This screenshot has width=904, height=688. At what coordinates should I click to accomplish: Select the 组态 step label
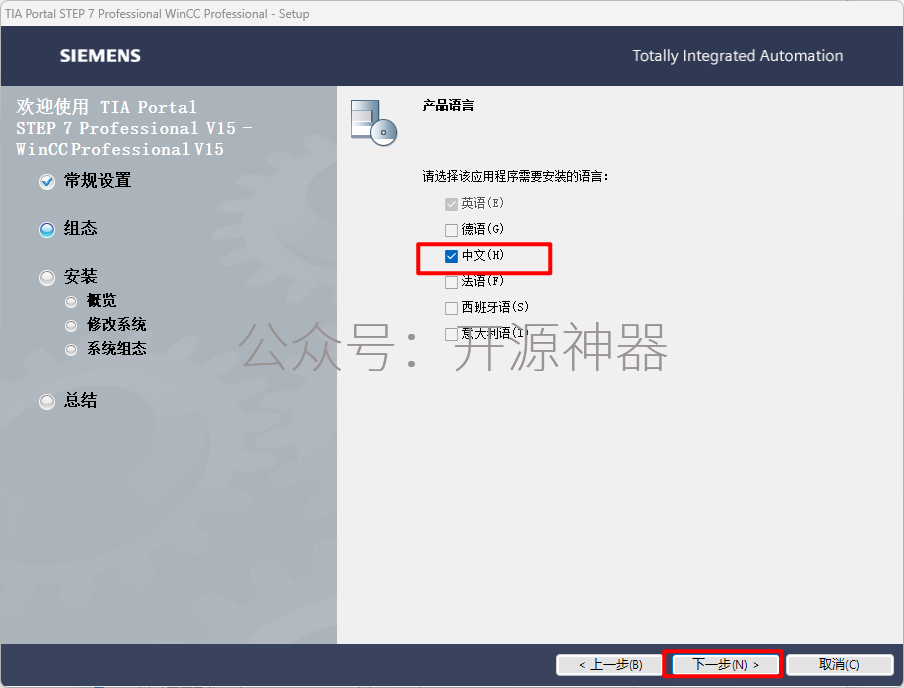(x=80, y=228)
